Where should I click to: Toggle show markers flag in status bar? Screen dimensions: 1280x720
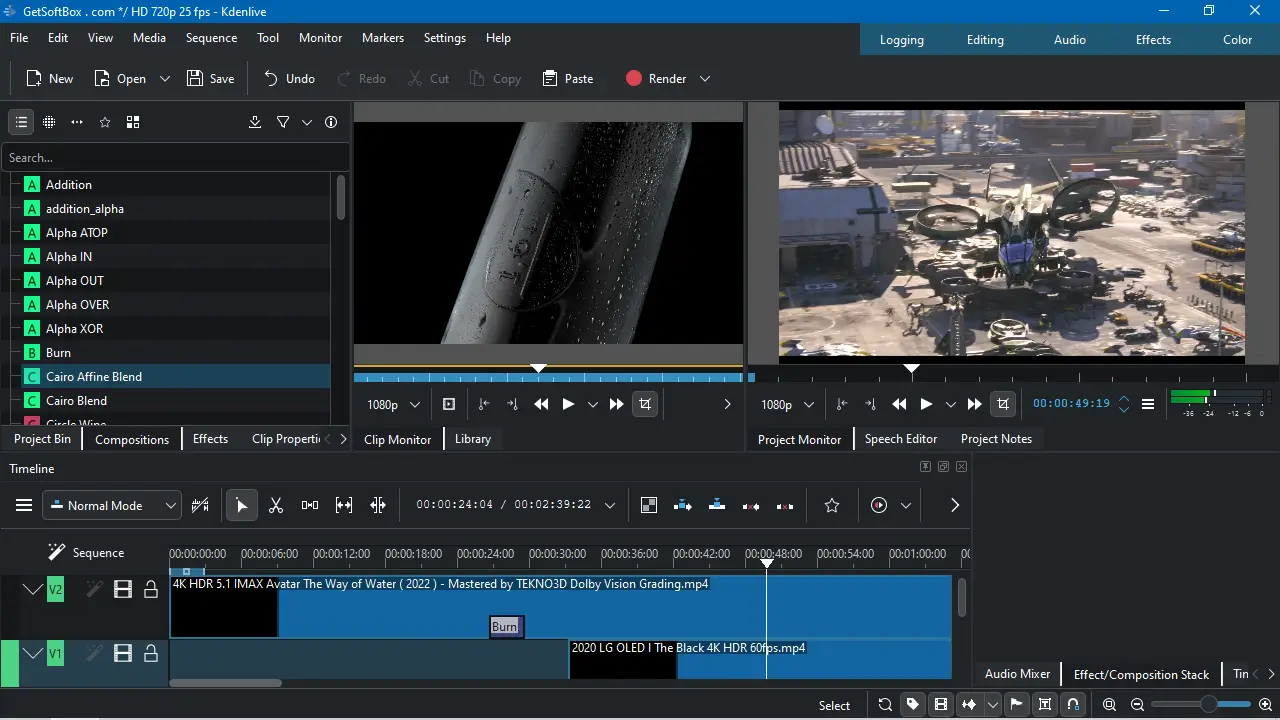pyautogui.click(x=1017, y=705)
